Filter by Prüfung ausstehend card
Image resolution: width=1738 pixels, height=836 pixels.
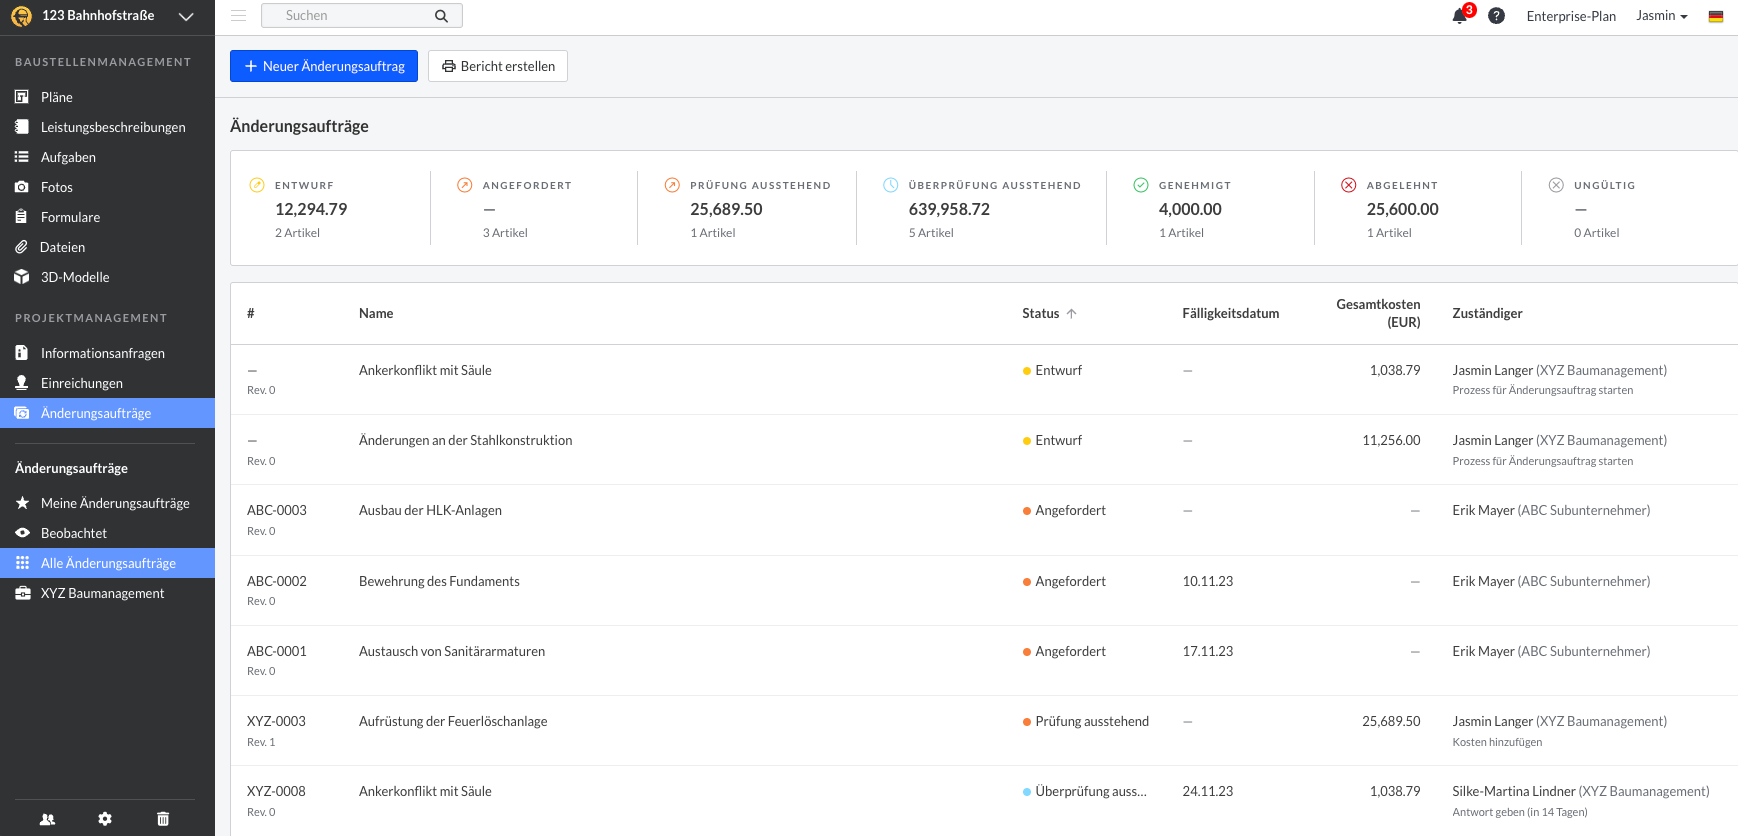[747, 208]
